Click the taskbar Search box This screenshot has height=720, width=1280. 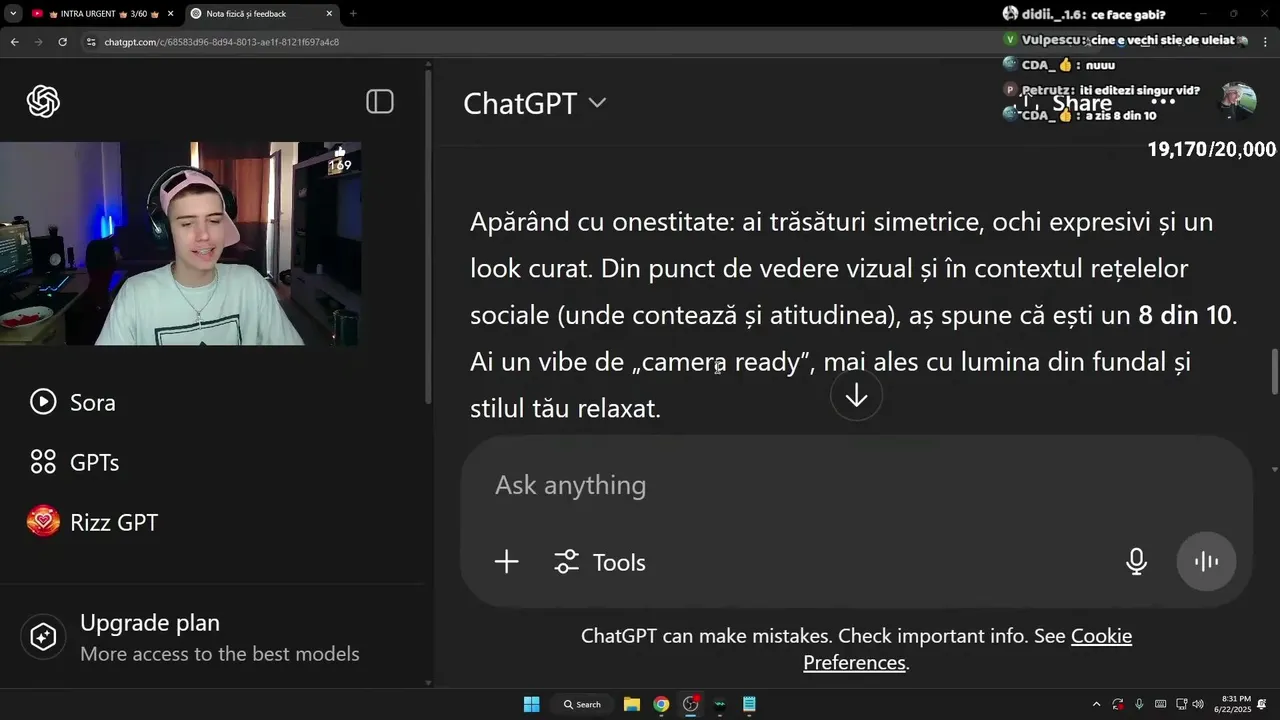(x=582, y=704)
